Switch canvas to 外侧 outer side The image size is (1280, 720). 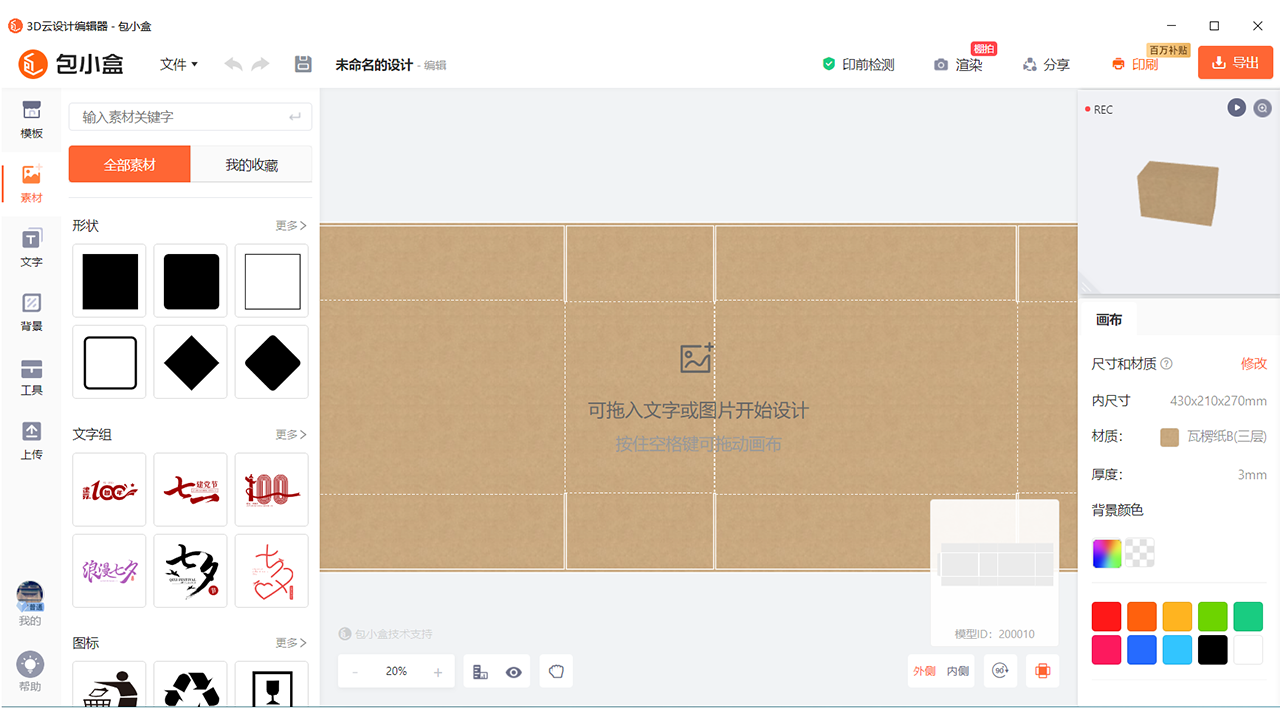point(924,671)
